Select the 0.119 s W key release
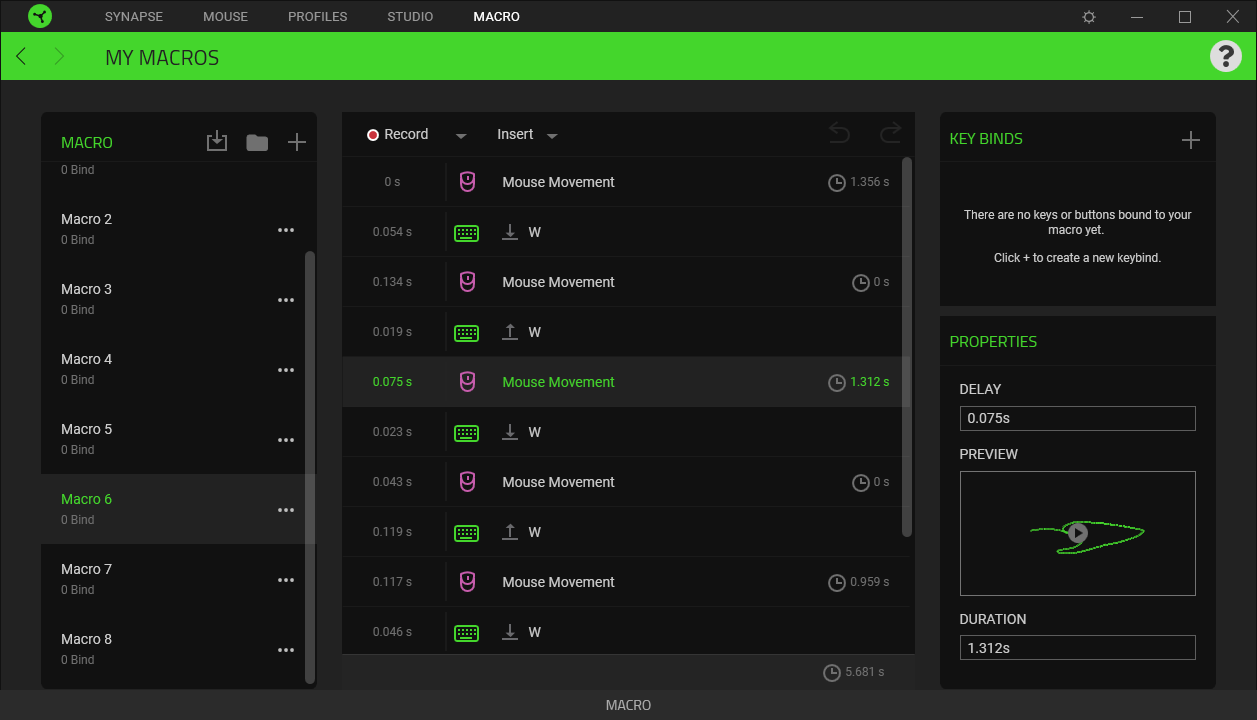The image size is (1257, 720). [622, 532]
